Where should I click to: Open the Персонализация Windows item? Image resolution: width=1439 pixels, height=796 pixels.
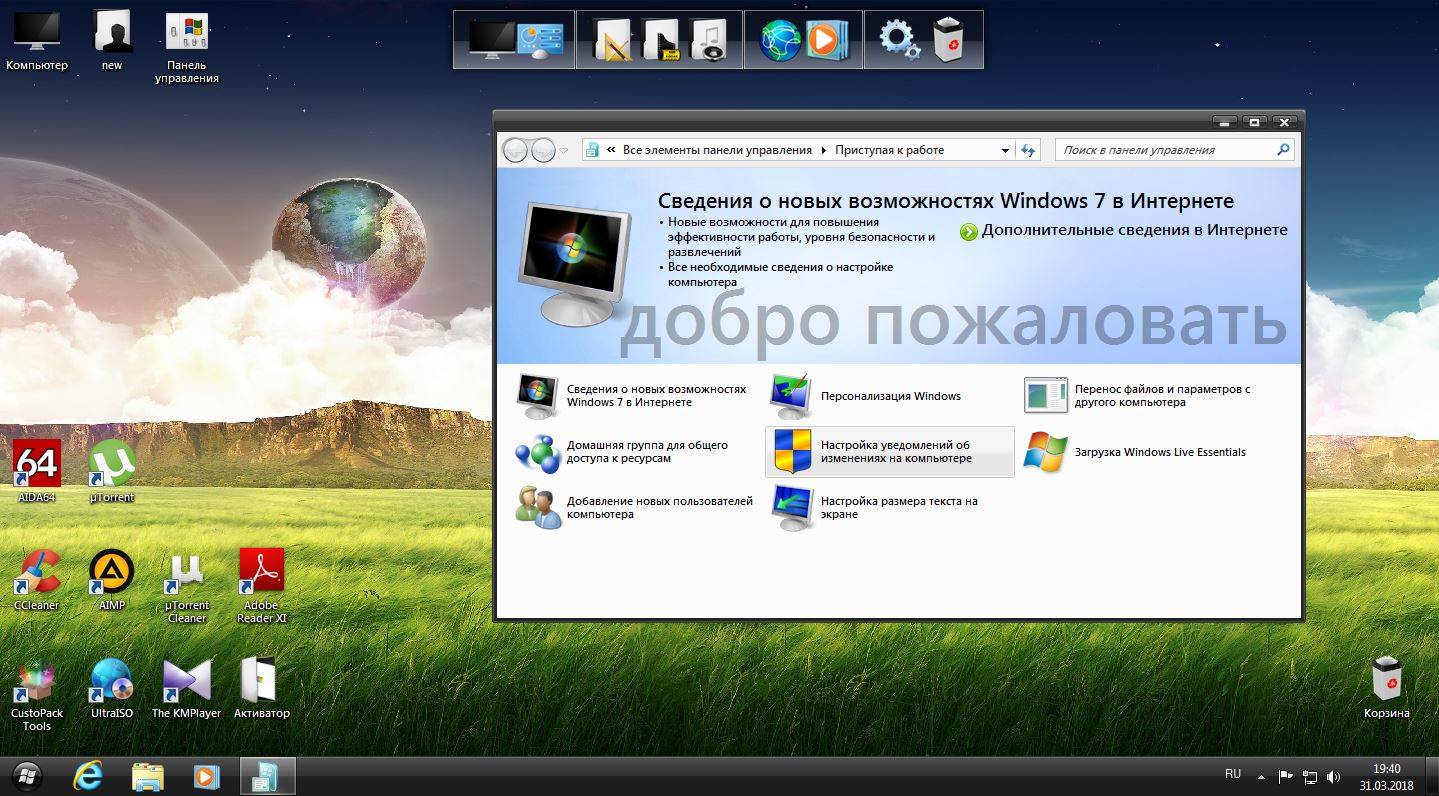click(890, 396)
